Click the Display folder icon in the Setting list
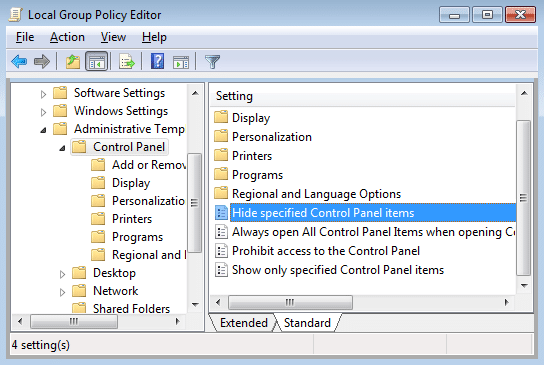This screenshot has height=365, width=544. coord(221,117)
